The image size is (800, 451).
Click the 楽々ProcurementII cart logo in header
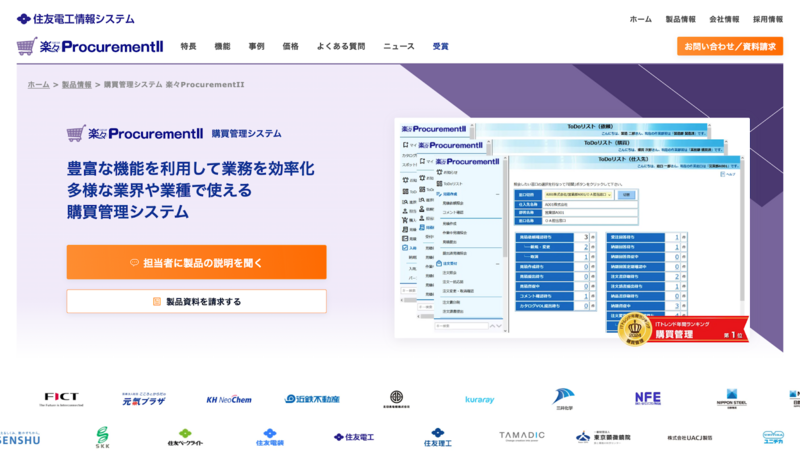pos(90,46)
